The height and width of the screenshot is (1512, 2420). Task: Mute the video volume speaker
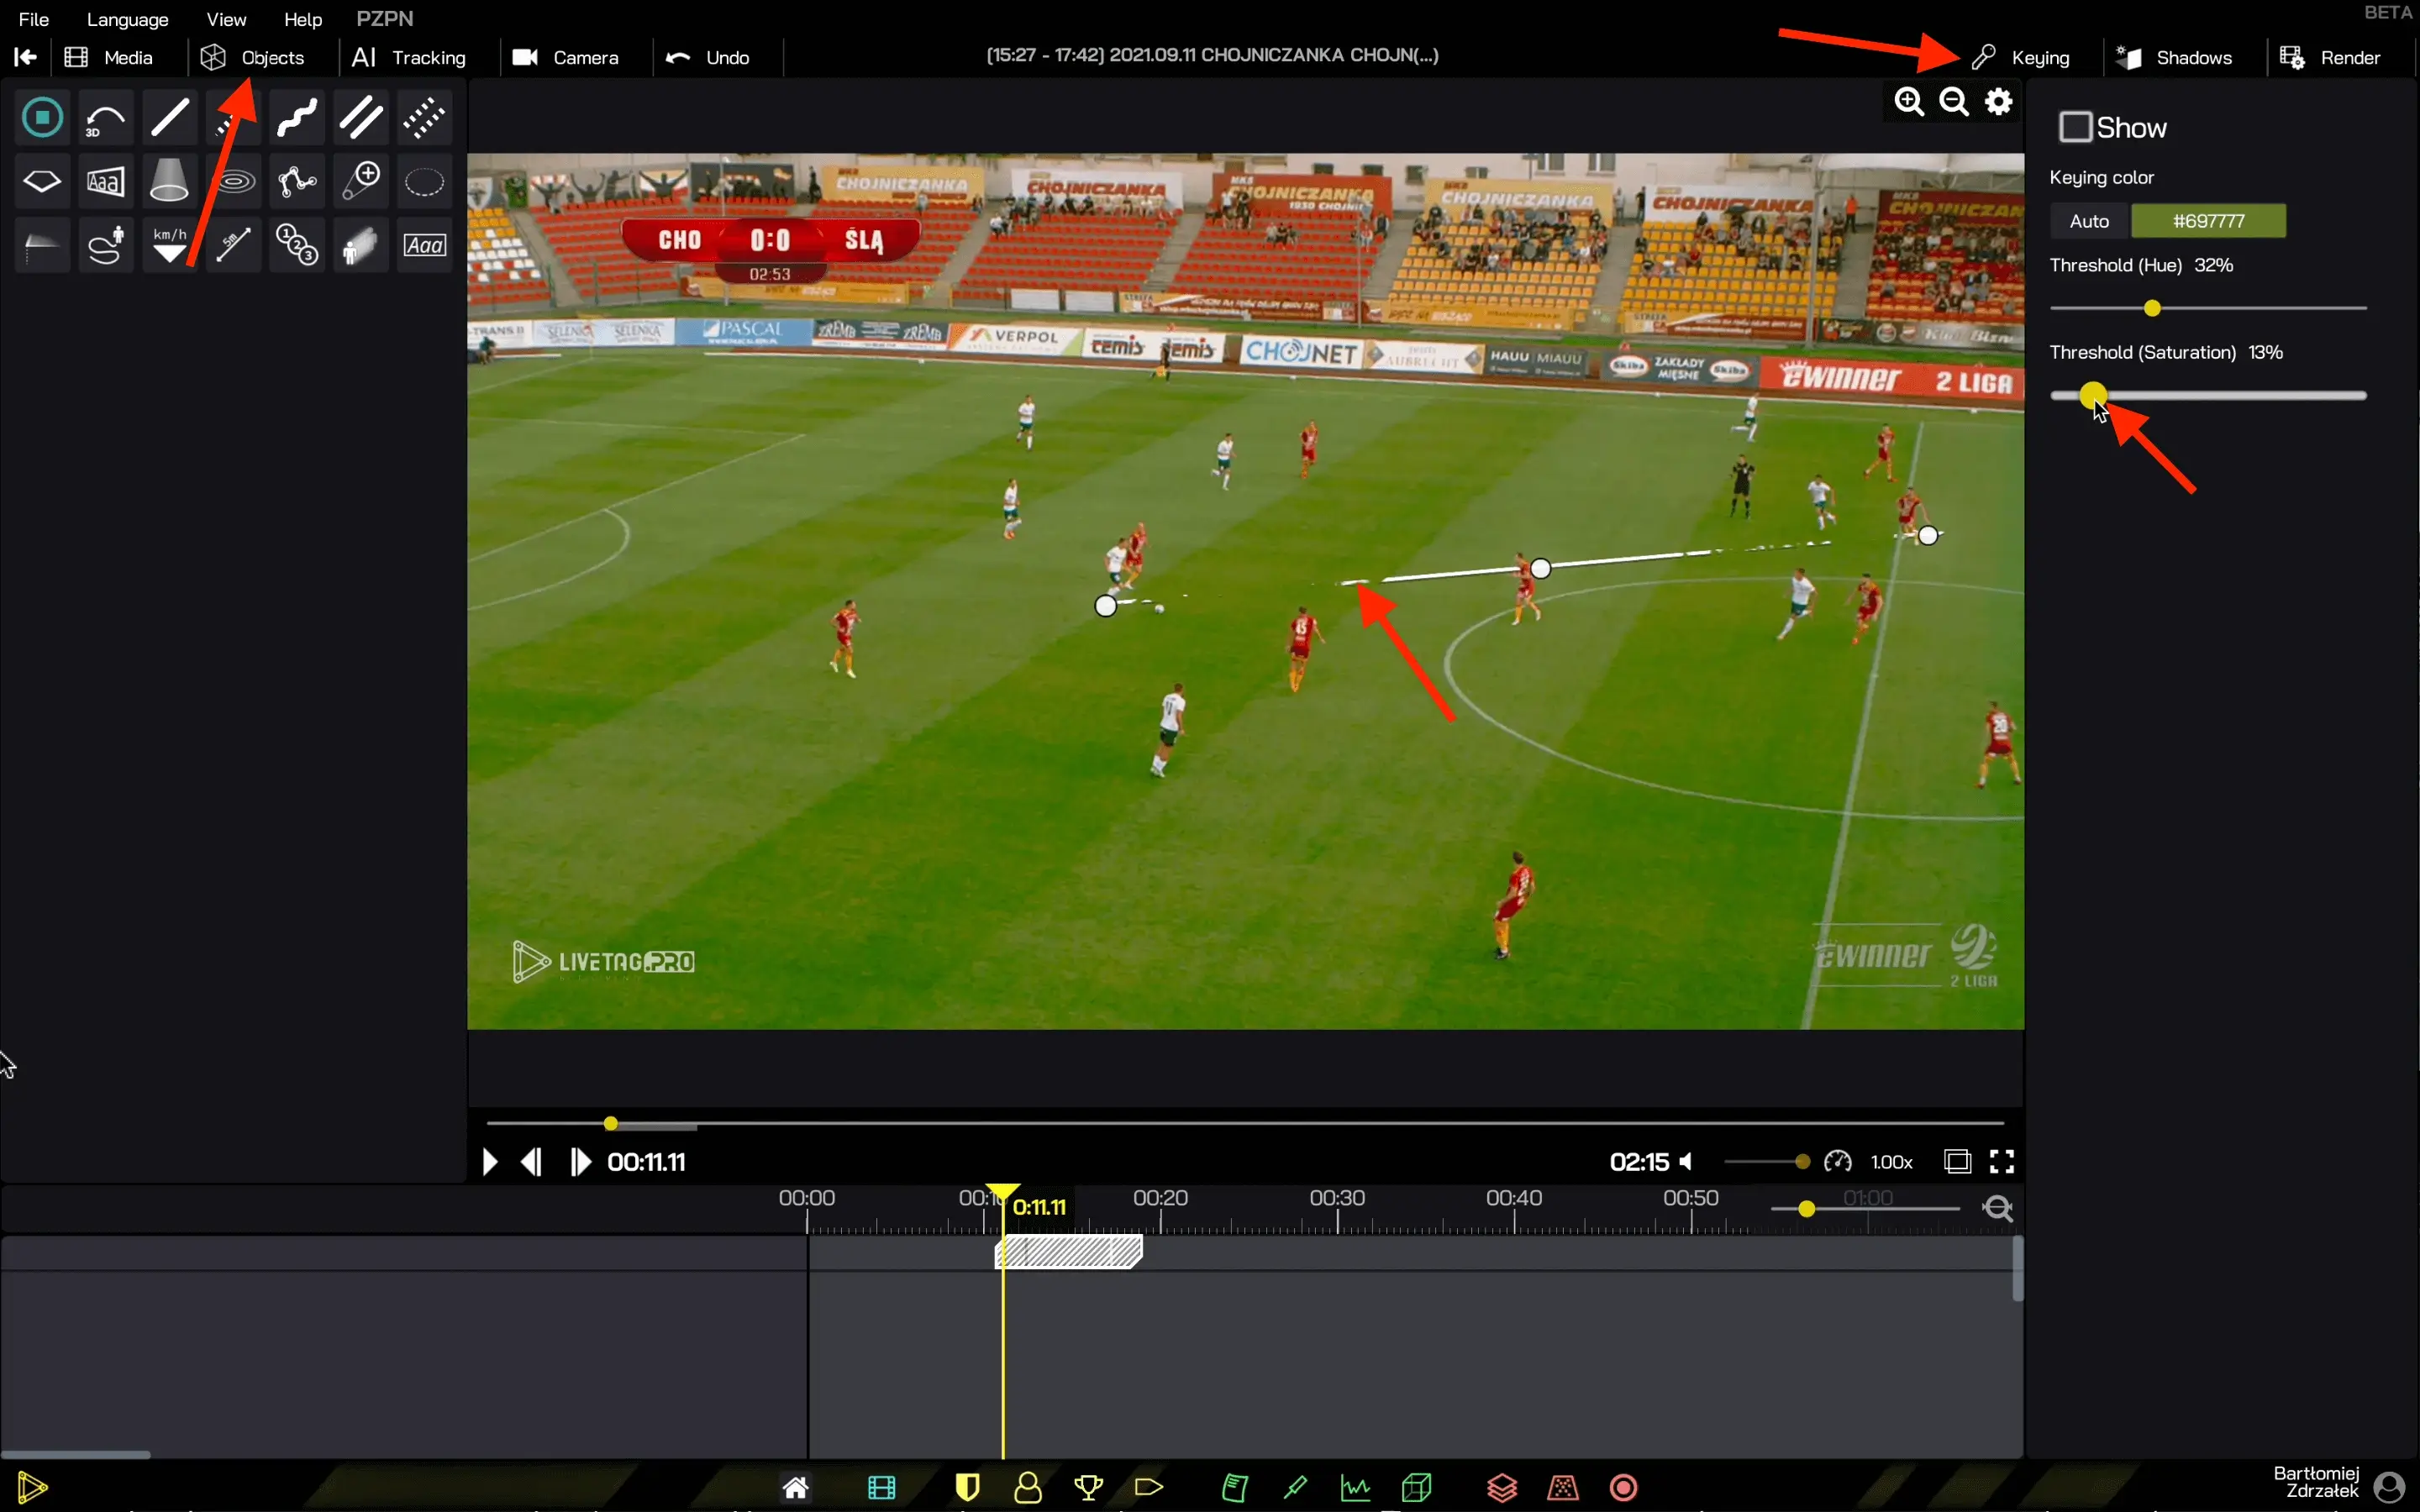pos(1687,1162)
